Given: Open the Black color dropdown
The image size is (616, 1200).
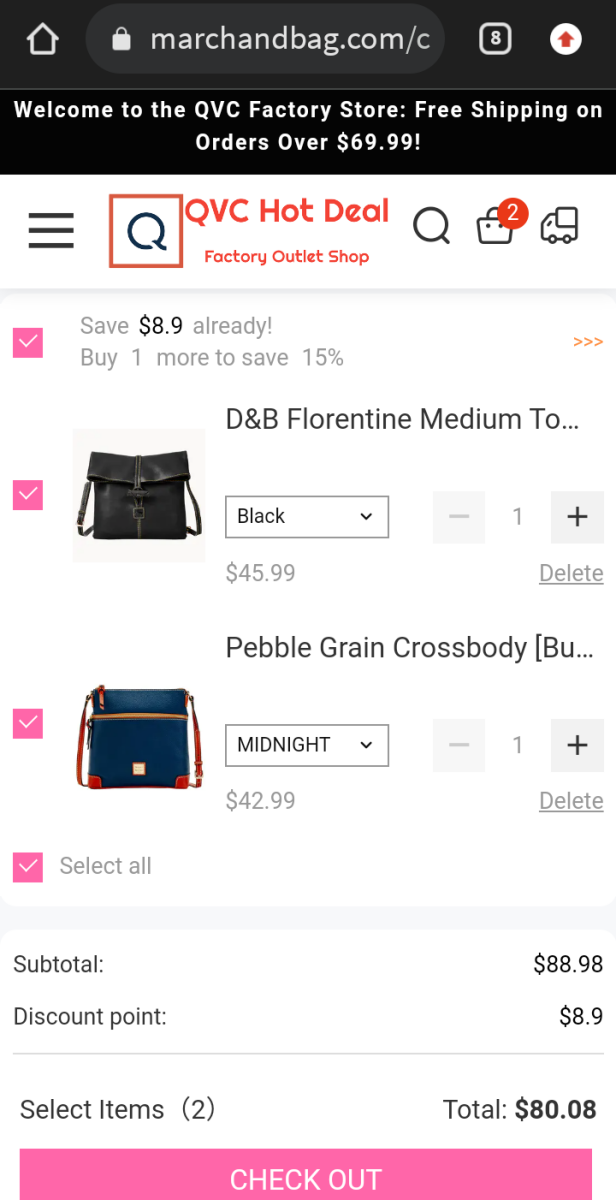Looking at the screenshot, I should 306,517.
